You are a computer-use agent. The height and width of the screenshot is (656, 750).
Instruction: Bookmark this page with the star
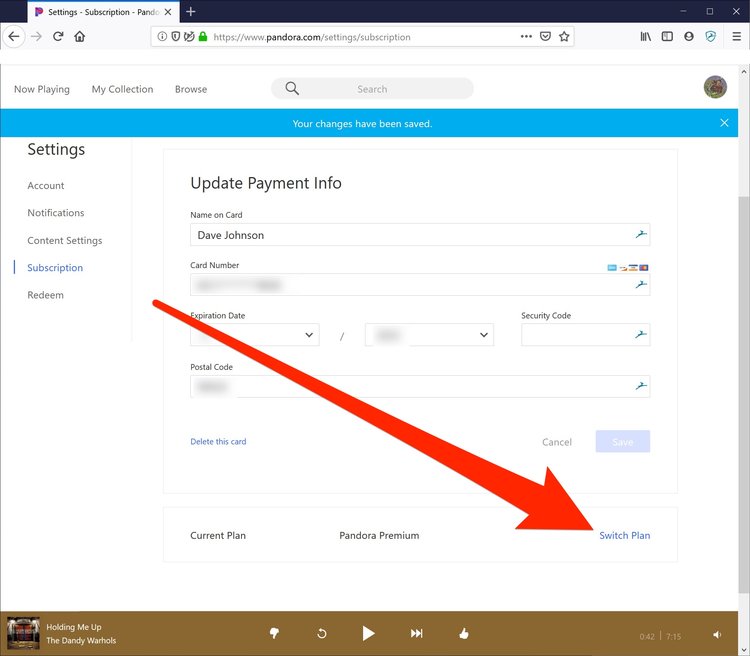coord(564,36)
